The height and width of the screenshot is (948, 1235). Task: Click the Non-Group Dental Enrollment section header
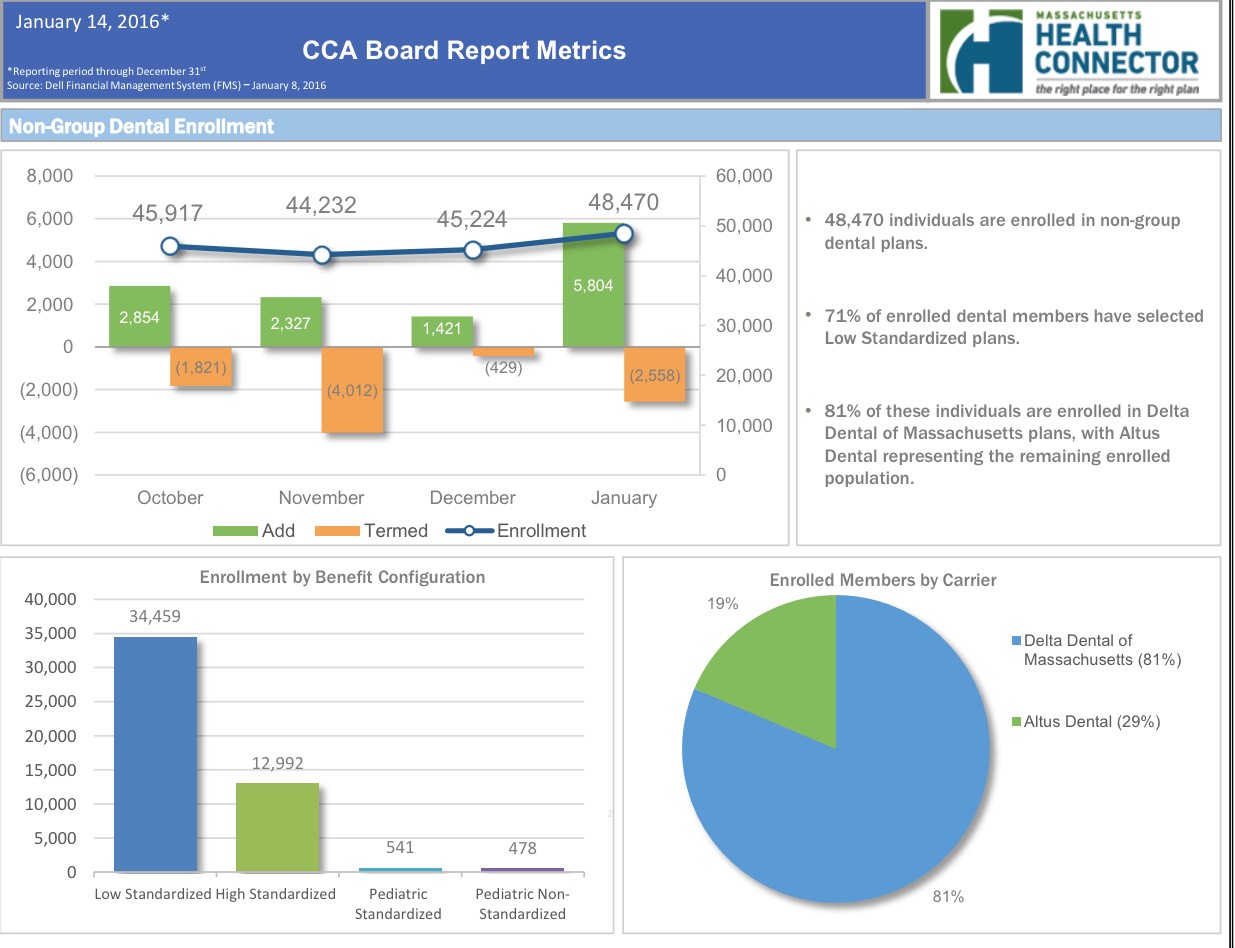click(141, 126)
